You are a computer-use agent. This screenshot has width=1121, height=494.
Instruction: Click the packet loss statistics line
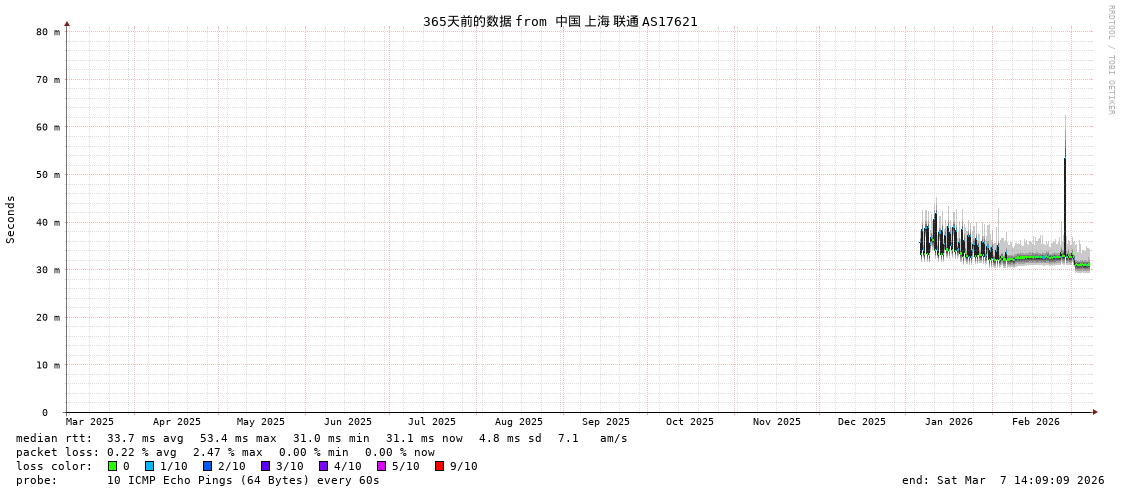point(225,452)
